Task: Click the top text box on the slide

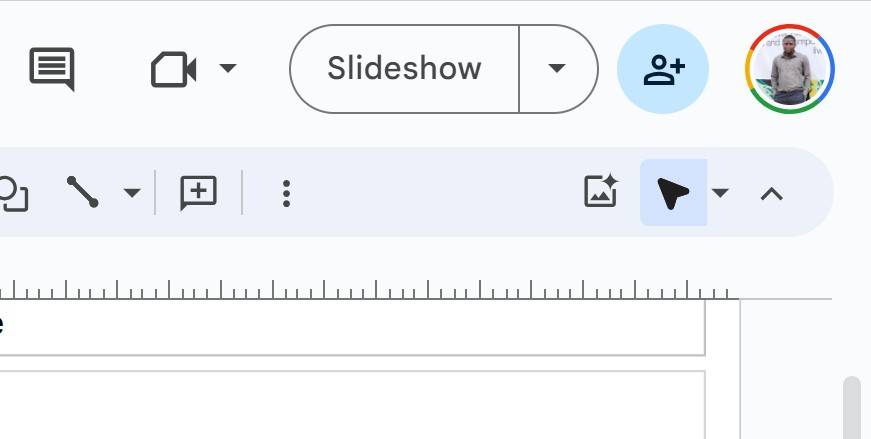Action: [350, 327]
